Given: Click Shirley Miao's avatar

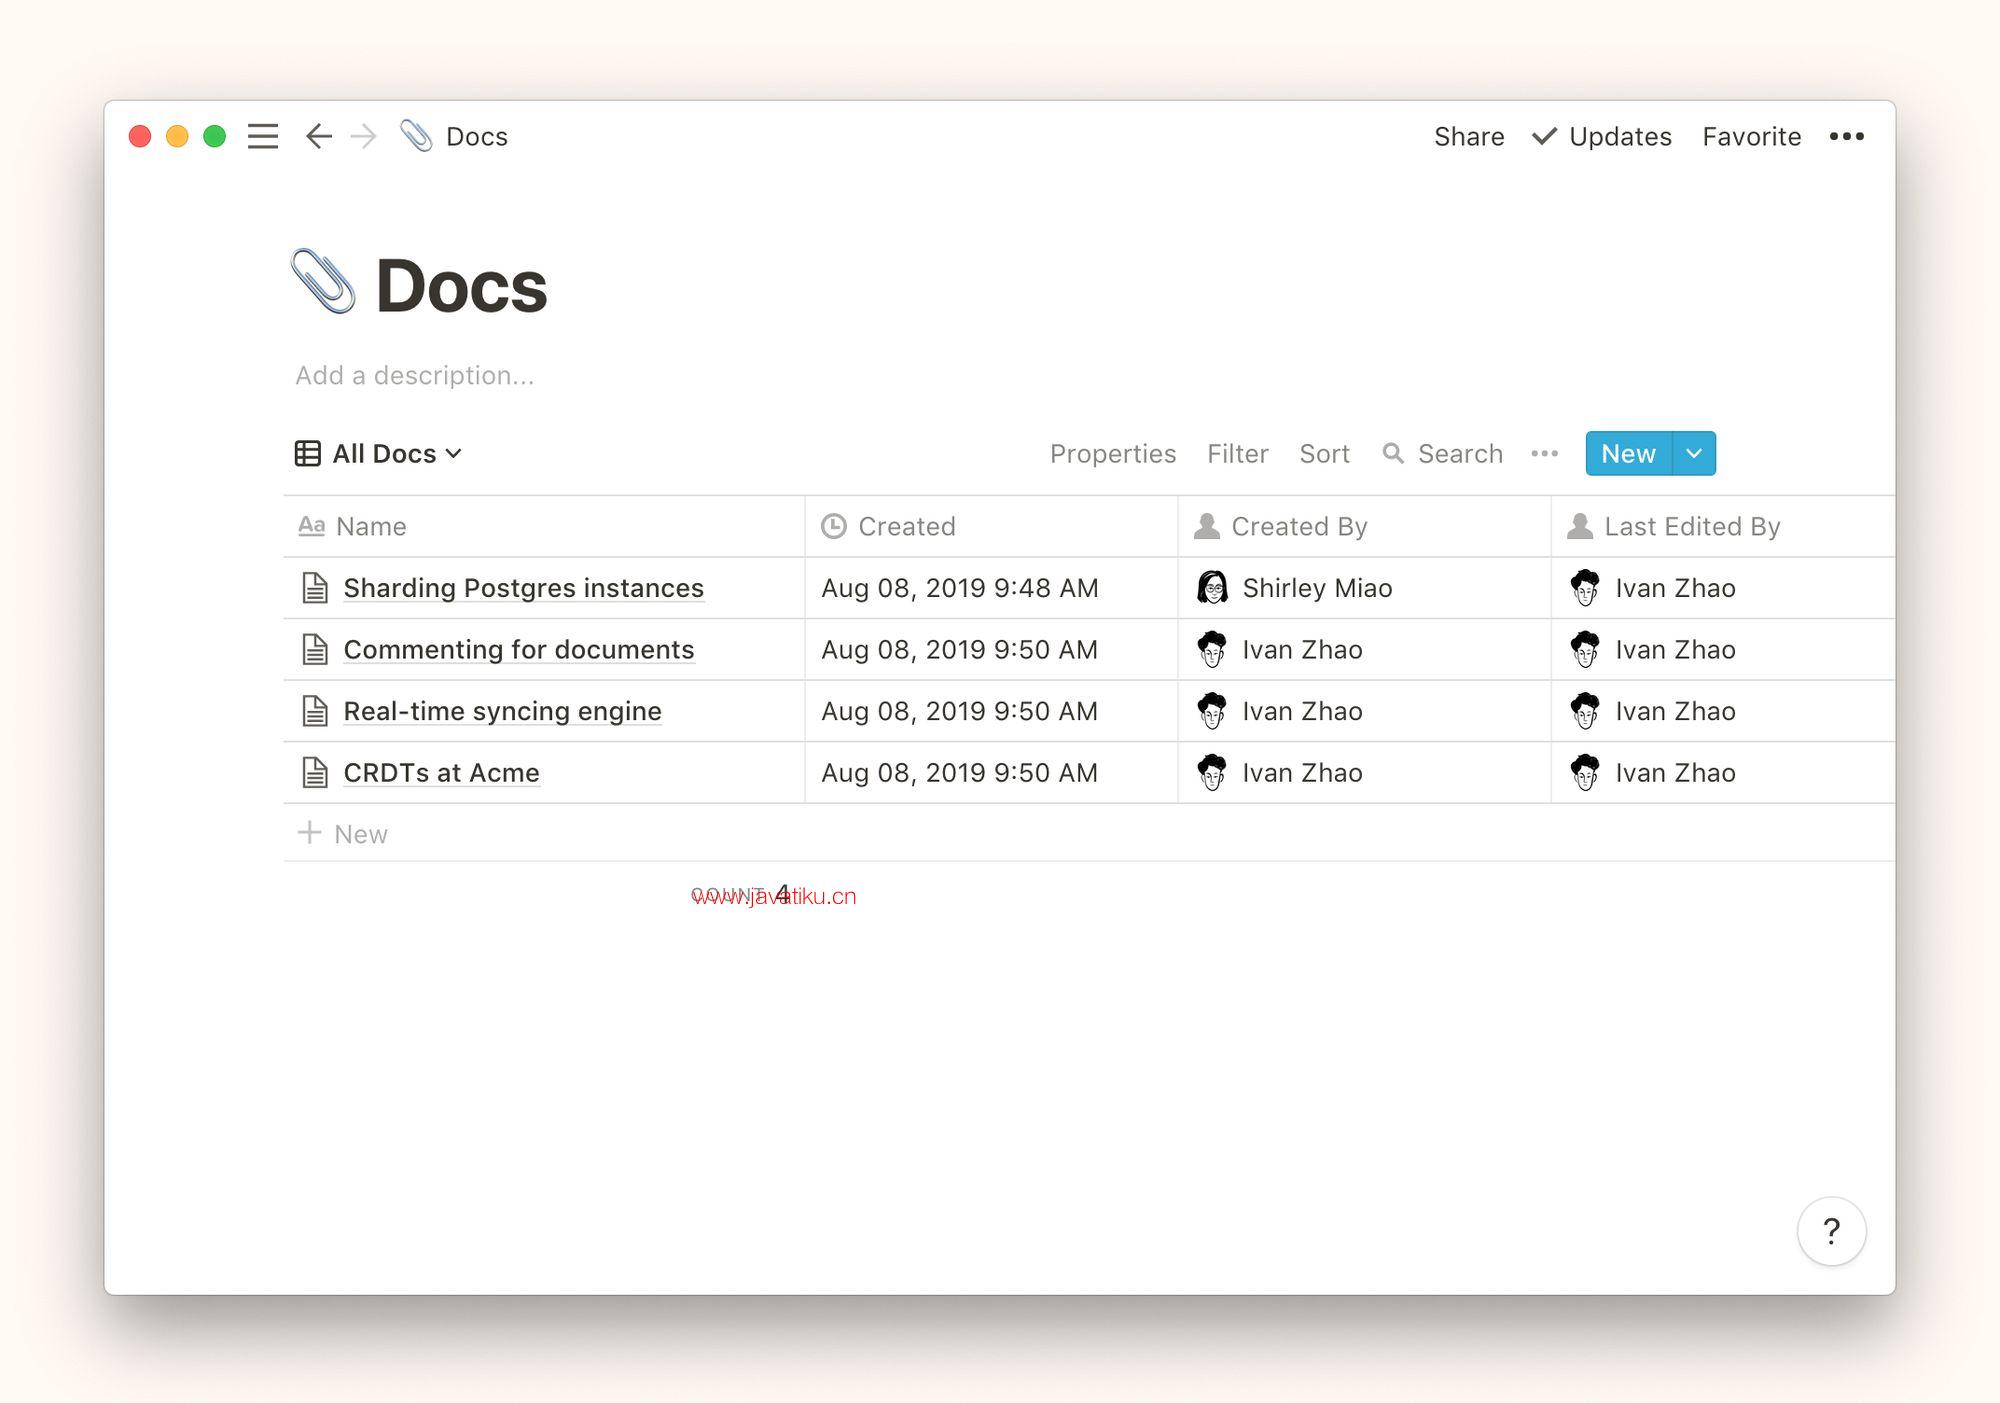Looking at the screenshot, I should [1212, 588].
